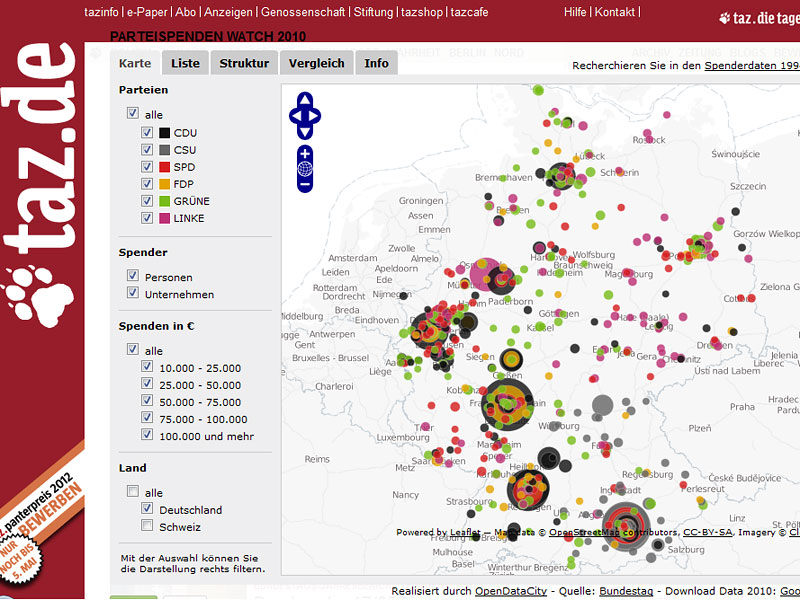The height and width of the screenshot is (600, 800).
Task: Zoom out of the map with minus
Action: tap(305, 184)
